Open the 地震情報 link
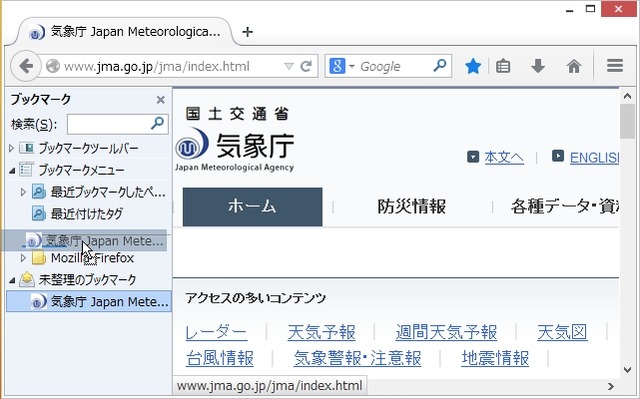Viewport: 640px width, 399px height. click(495, 358)
